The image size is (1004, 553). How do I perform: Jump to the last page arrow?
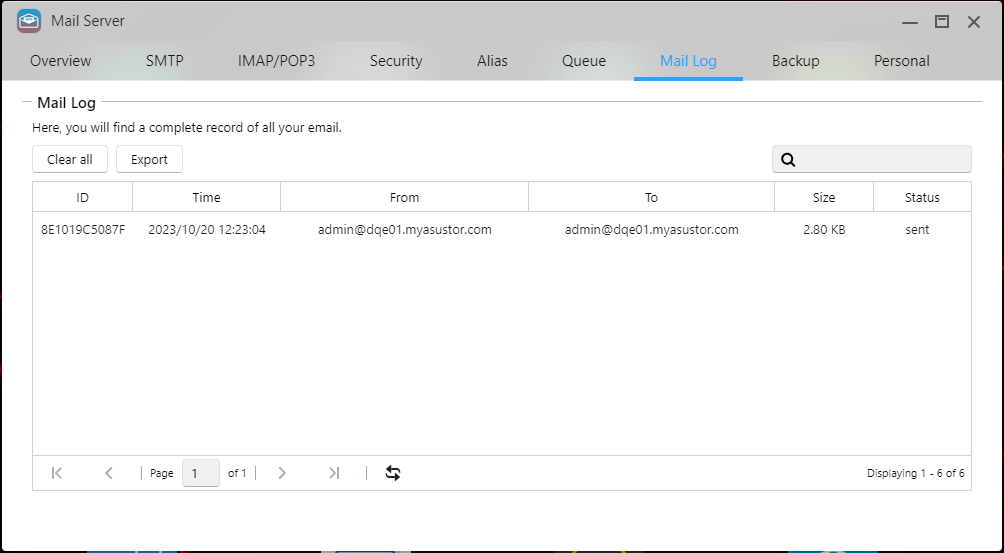click(x=334, y=473)
